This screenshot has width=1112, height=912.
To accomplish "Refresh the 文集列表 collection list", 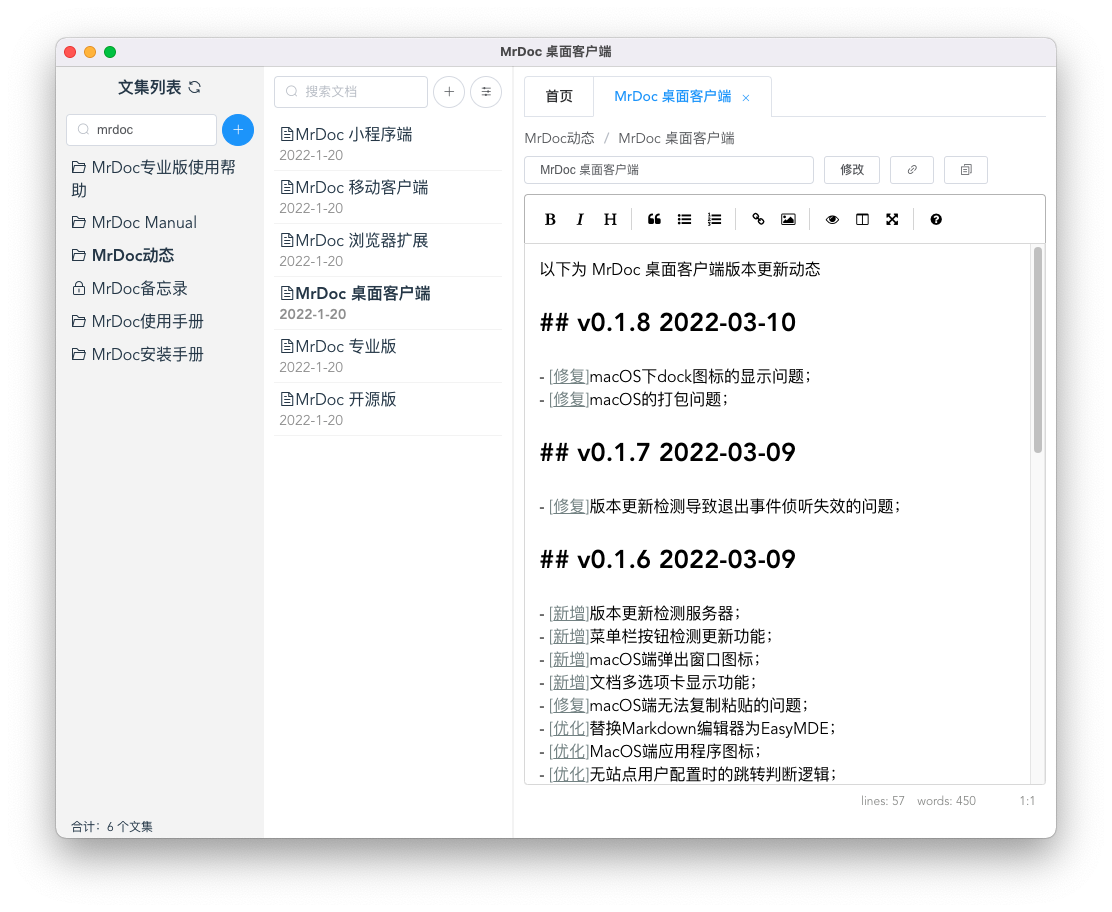I will point(195,87).
